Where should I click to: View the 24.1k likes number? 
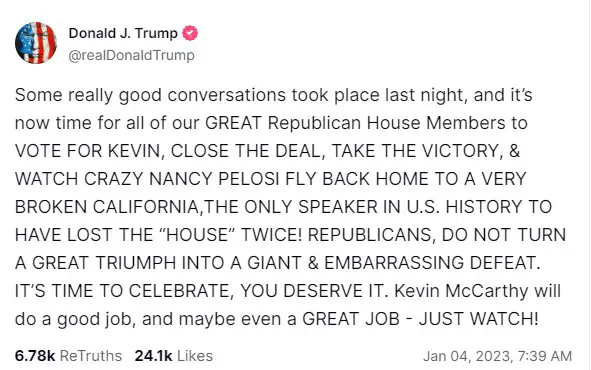(153, 356)
